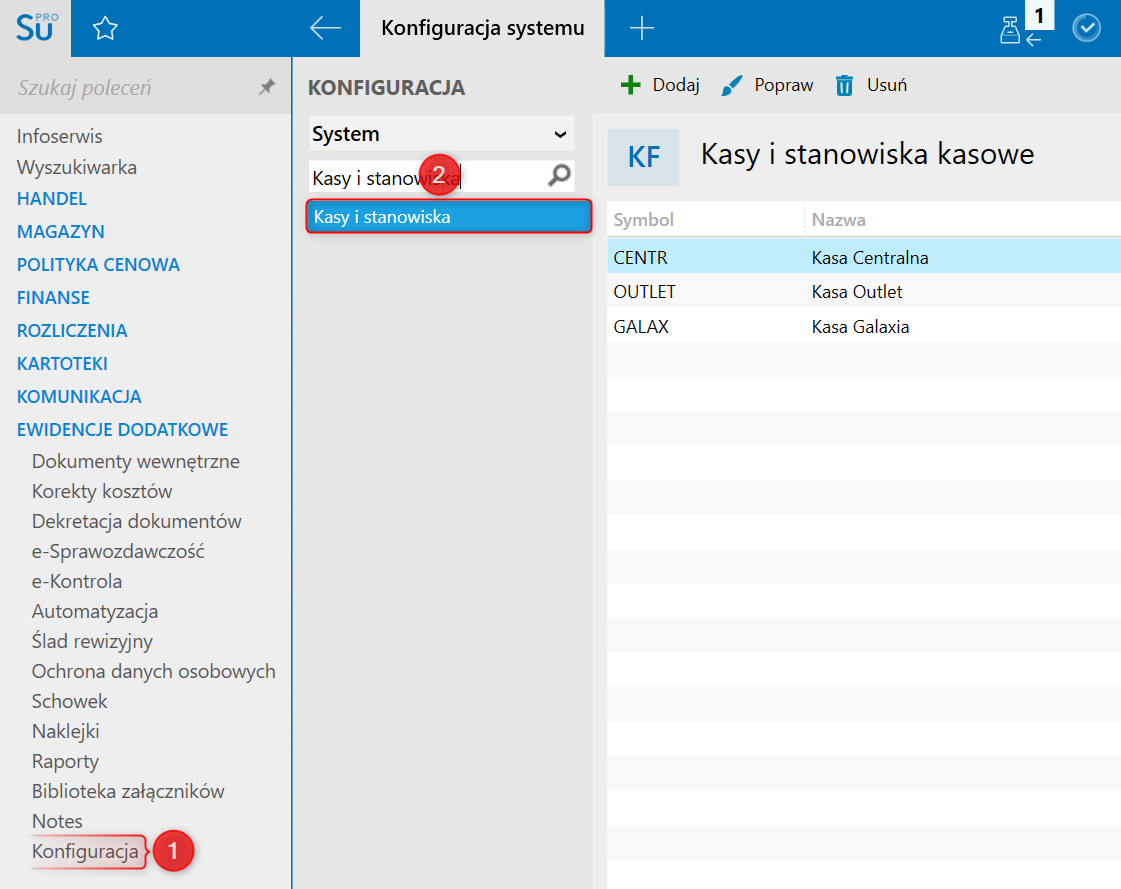Open e-Kontrola

[x=76, y=581]
